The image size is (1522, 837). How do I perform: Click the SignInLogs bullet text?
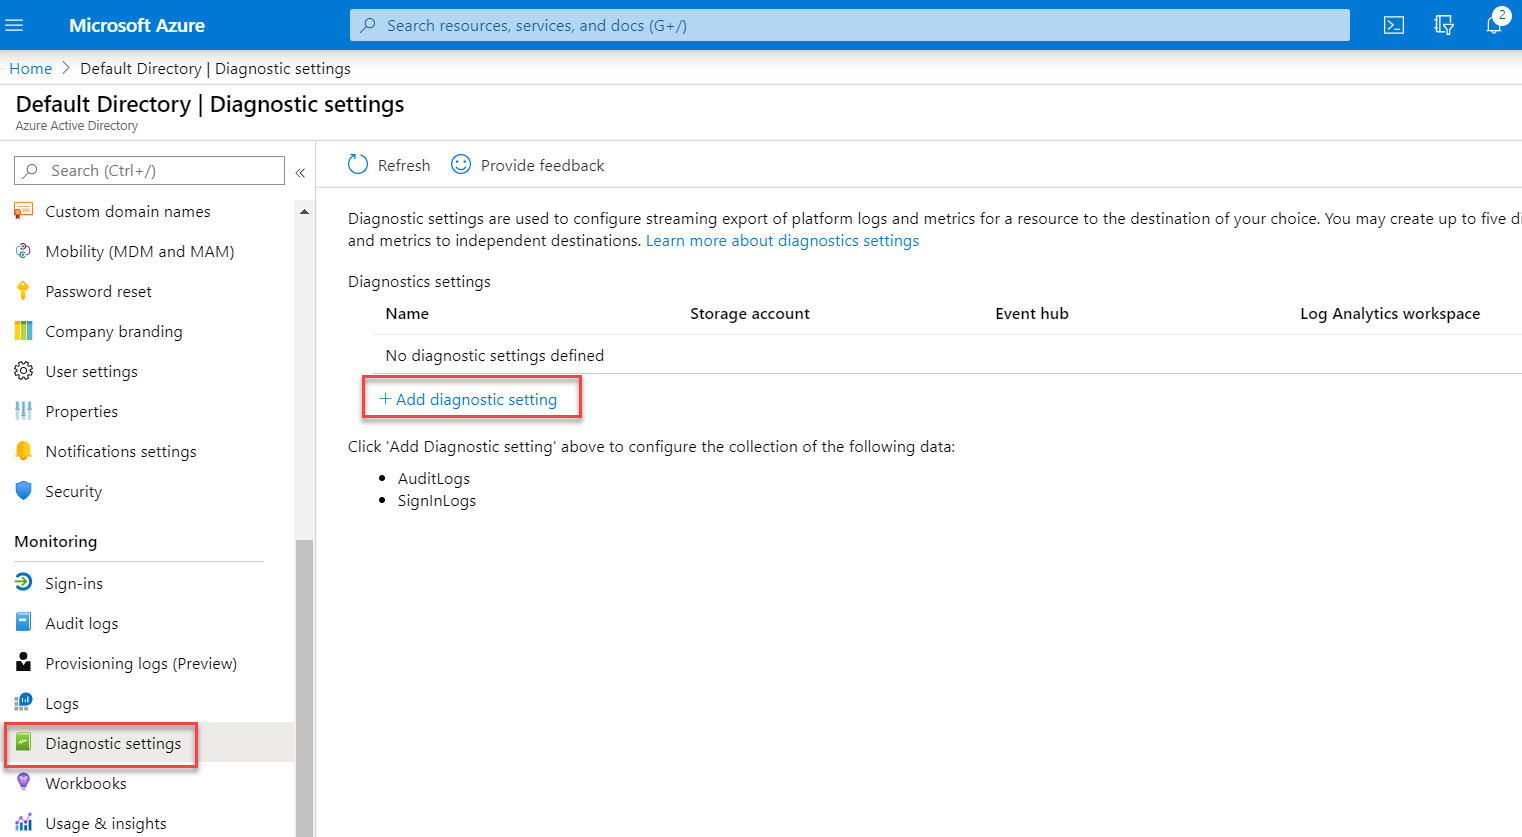(x=437, y=500)
